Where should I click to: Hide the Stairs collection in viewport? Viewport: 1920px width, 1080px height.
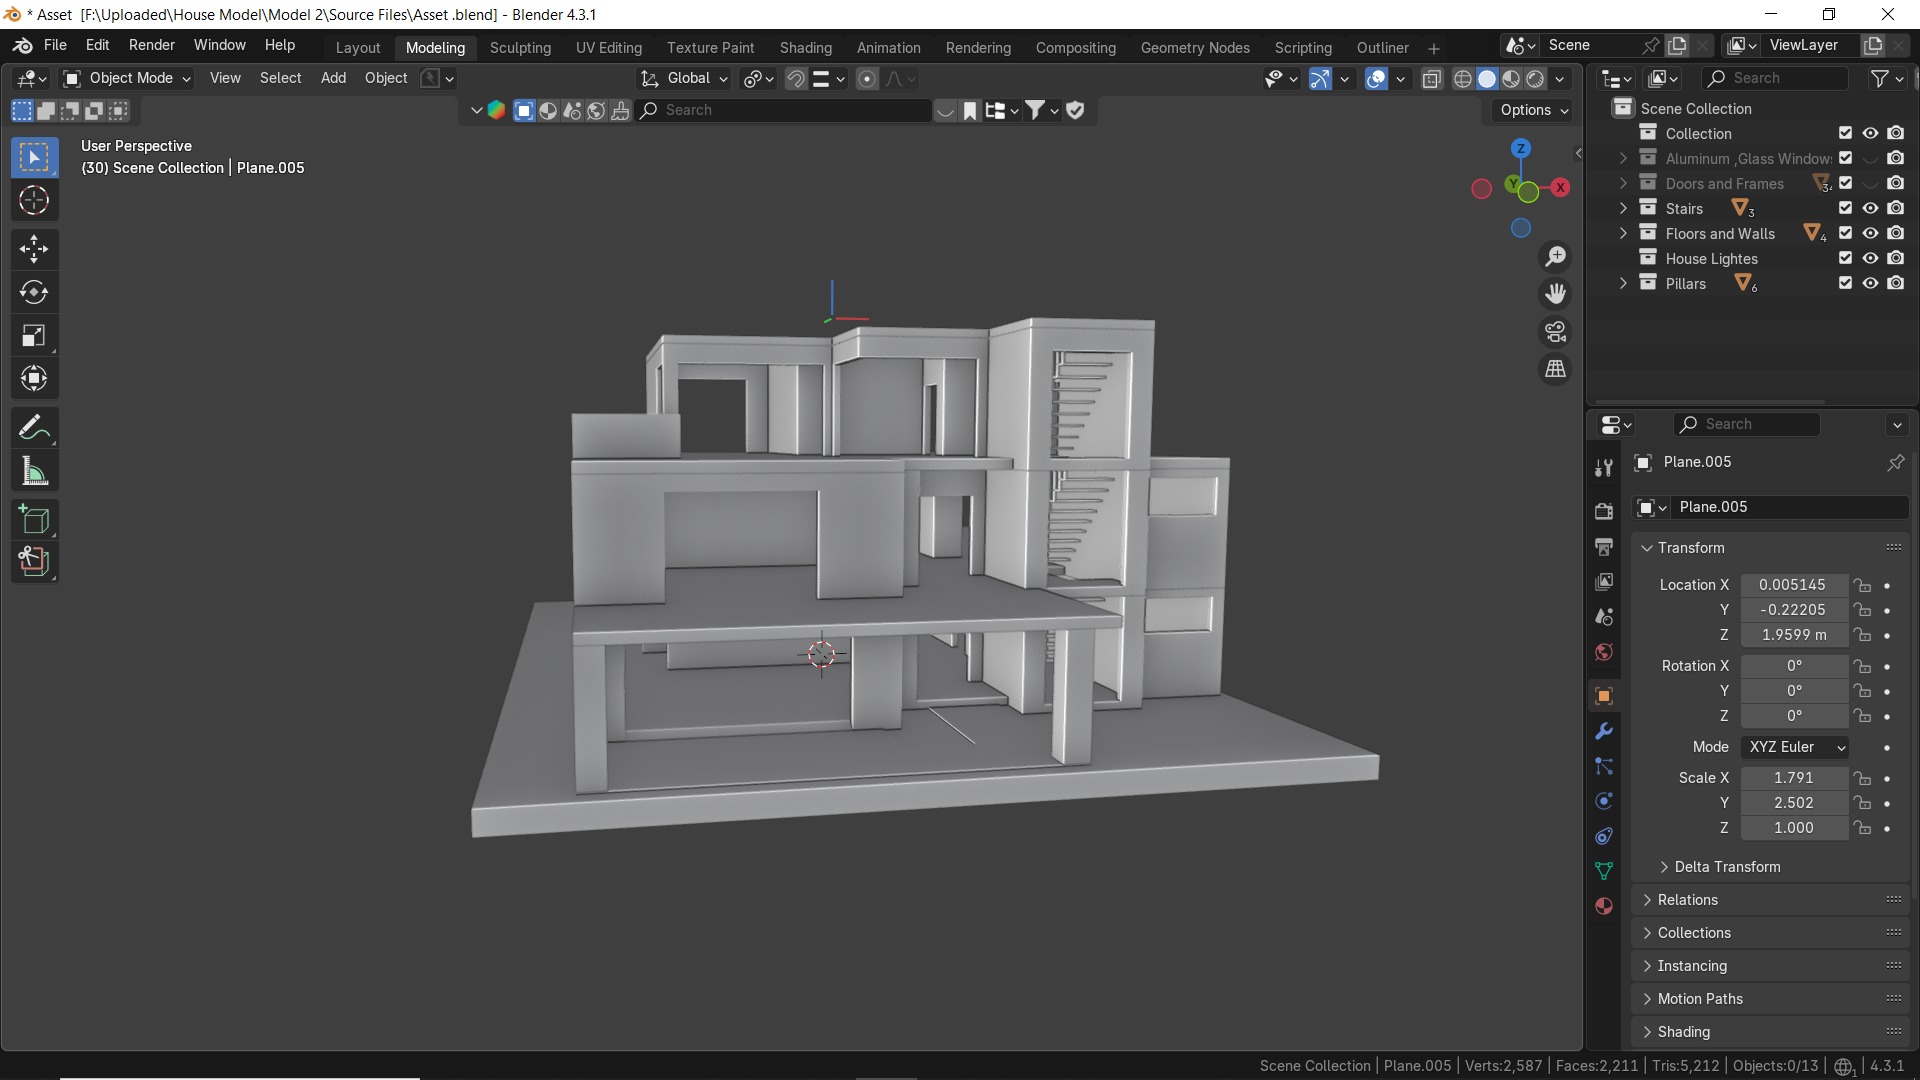[1870, 208]
